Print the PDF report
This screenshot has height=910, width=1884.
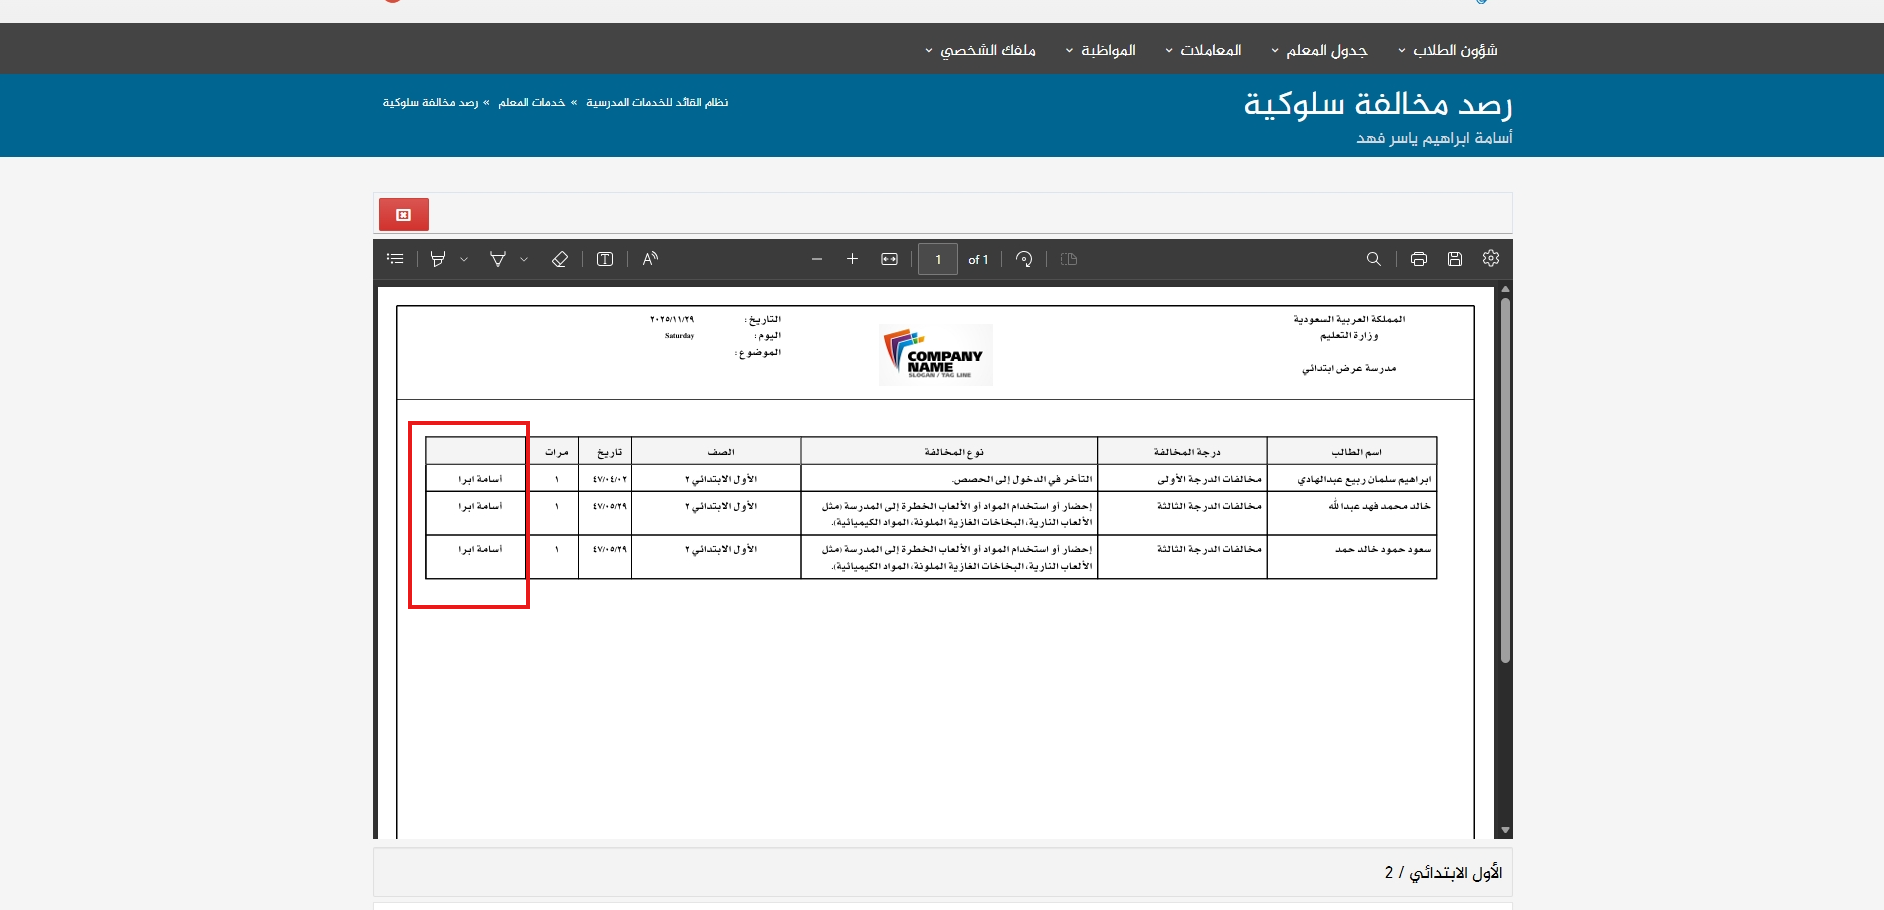click(x=1418, y=259)
